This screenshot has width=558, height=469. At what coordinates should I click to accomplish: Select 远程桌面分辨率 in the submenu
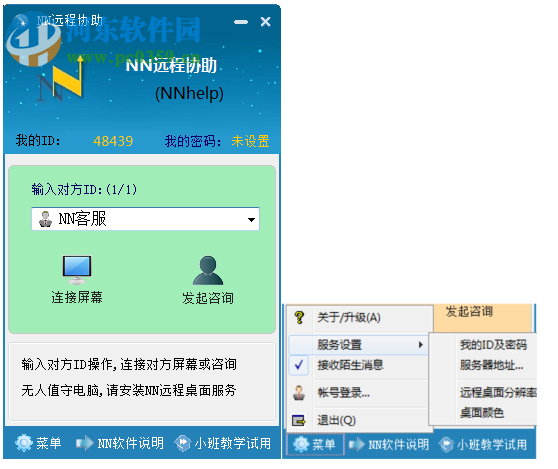pos(498,392)
